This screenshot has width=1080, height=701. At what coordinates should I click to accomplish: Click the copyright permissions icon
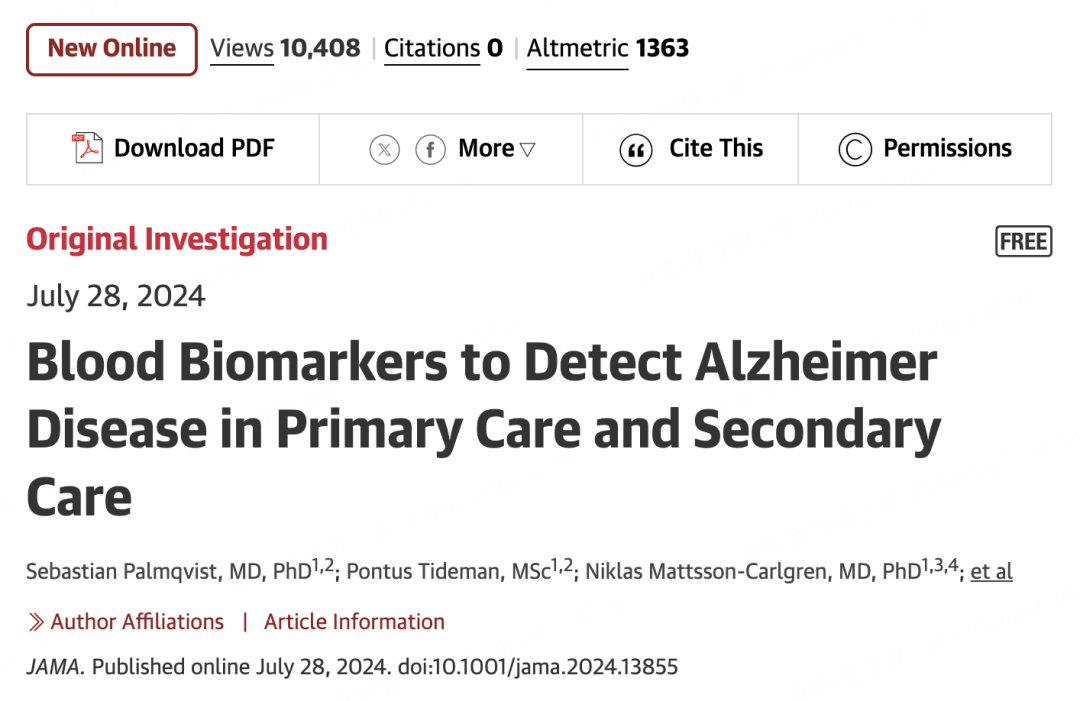[854, 150]
